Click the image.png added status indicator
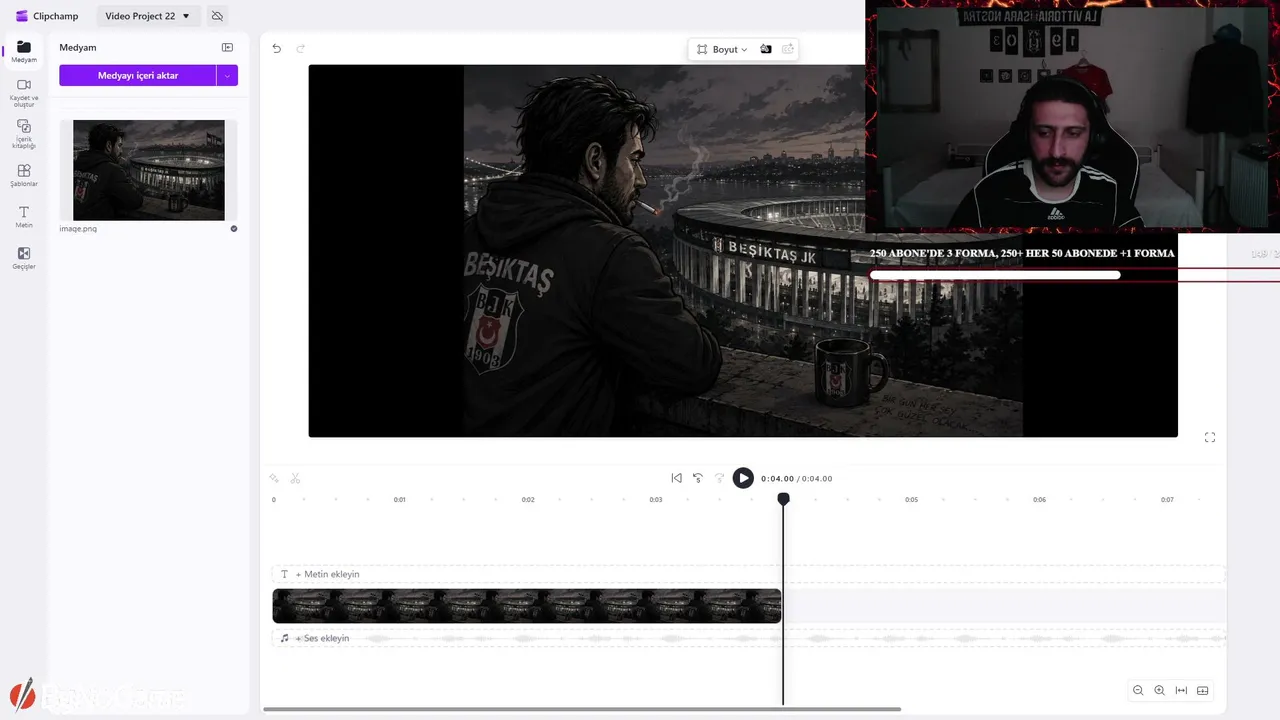This screenshot has height=720, width=1280. 234,229
